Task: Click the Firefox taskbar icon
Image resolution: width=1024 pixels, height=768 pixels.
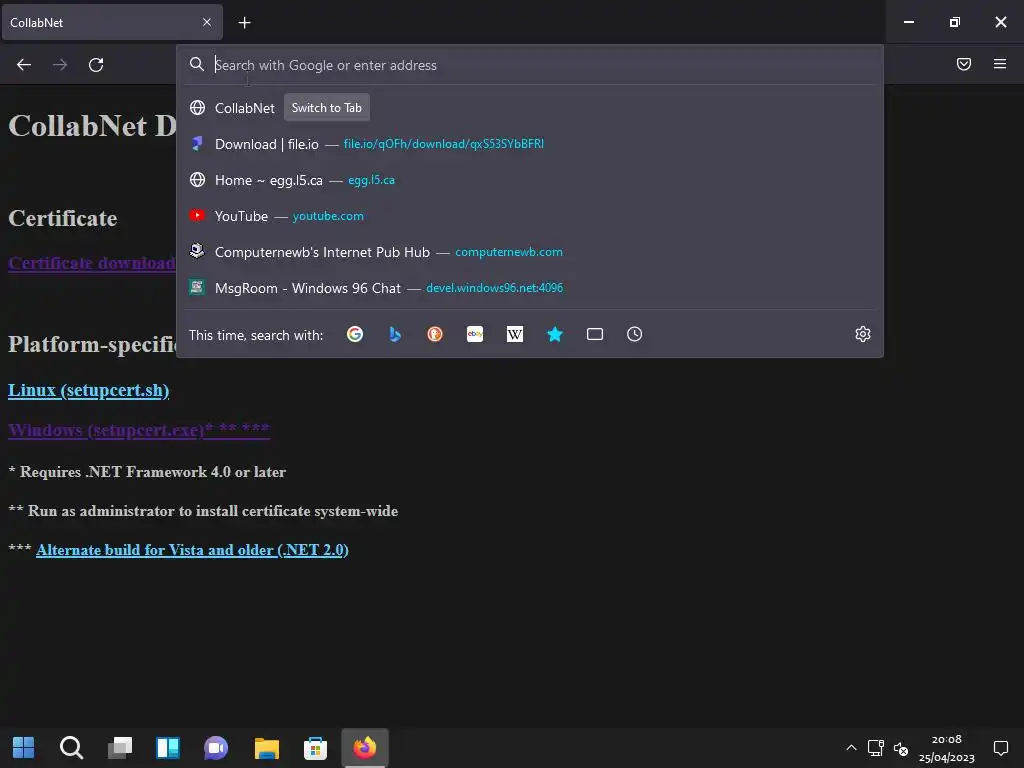Action: point(364,747)
